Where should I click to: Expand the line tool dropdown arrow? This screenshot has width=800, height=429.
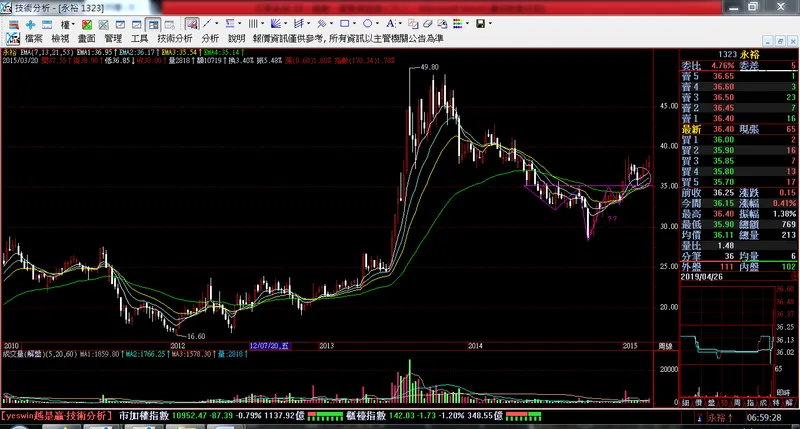pos(217,23)
